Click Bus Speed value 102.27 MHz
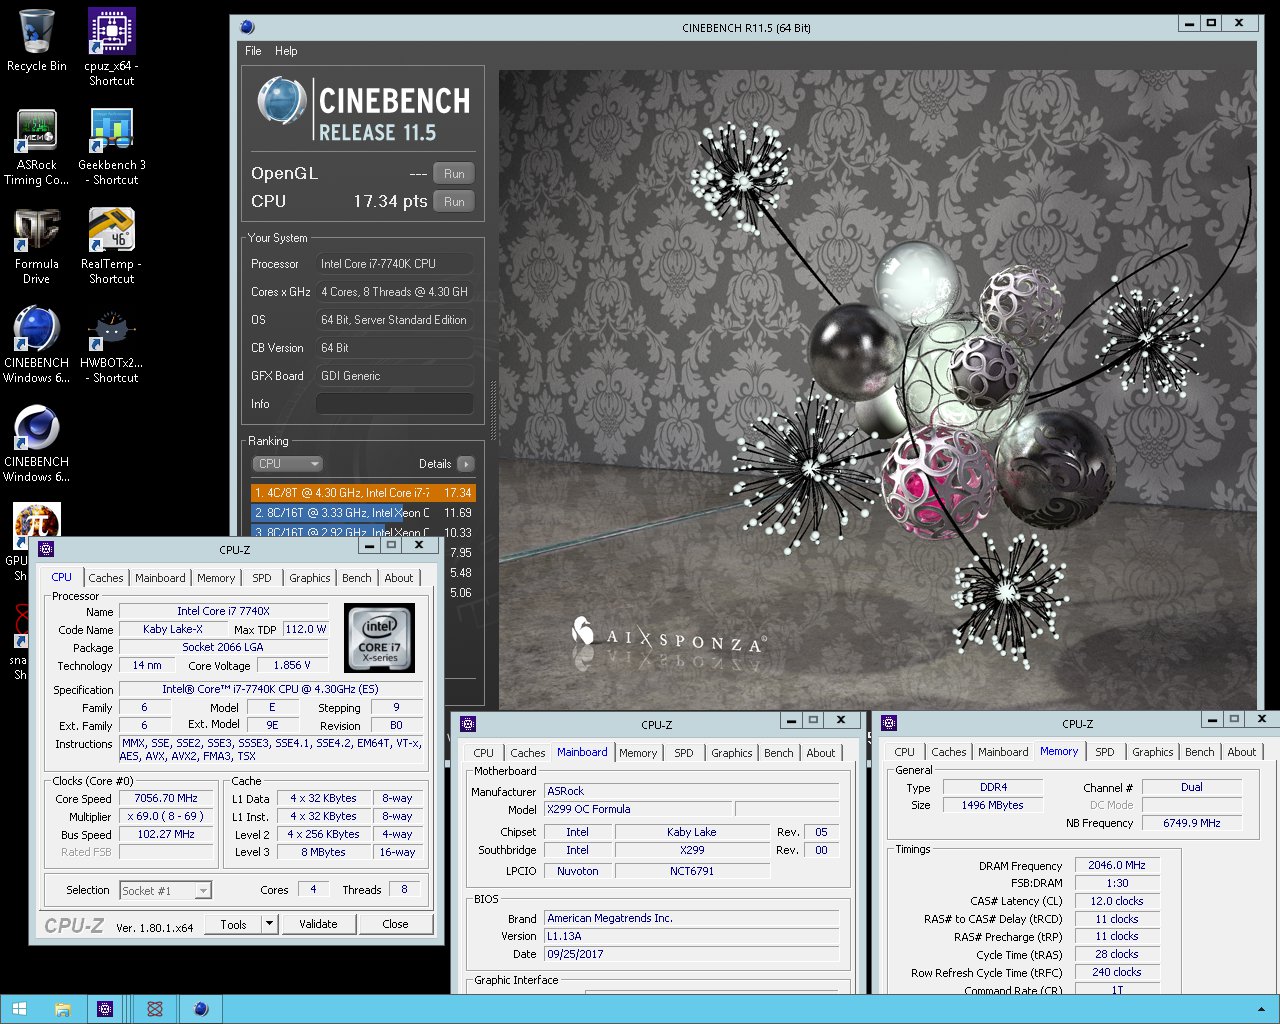 pos(166,834)
